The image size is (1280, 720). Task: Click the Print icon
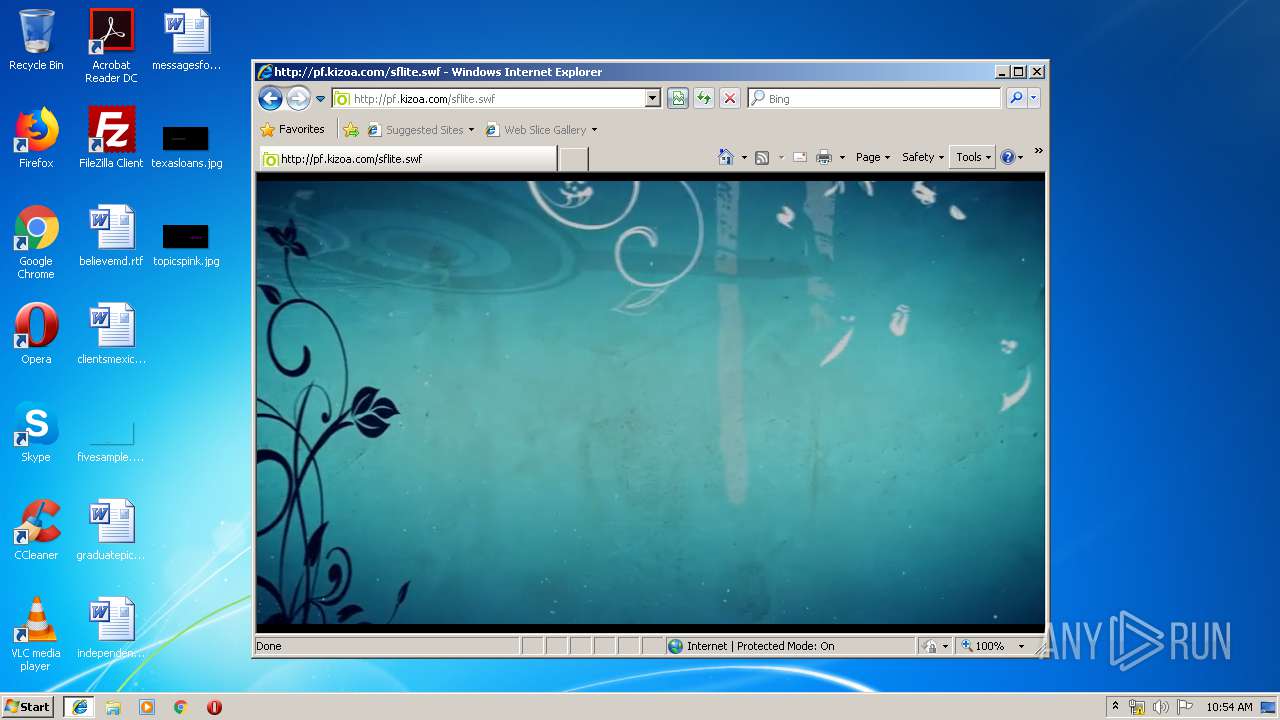point(824,157)
